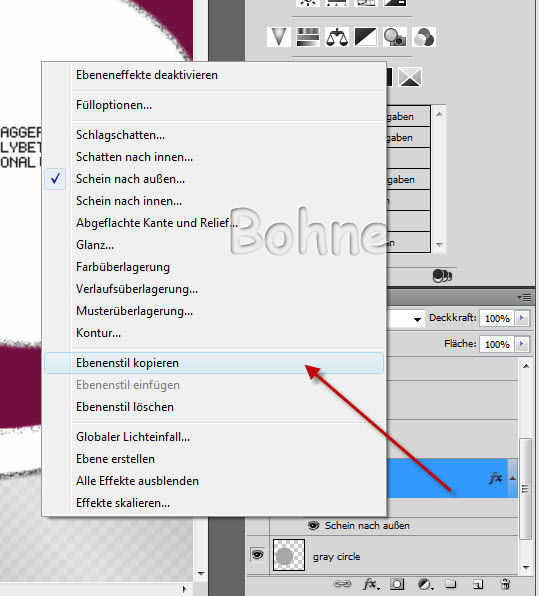Viewport: 539px width, 596px height.
Task: Click the Deckkraft 100% input field
Action: tap(497, 318)
